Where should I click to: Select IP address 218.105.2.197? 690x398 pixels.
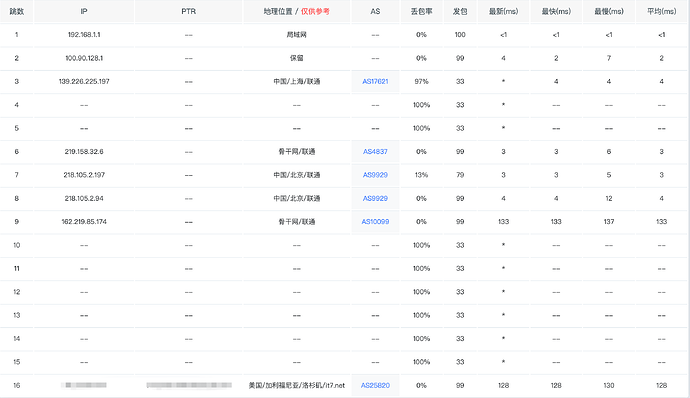tap(84, 175)
